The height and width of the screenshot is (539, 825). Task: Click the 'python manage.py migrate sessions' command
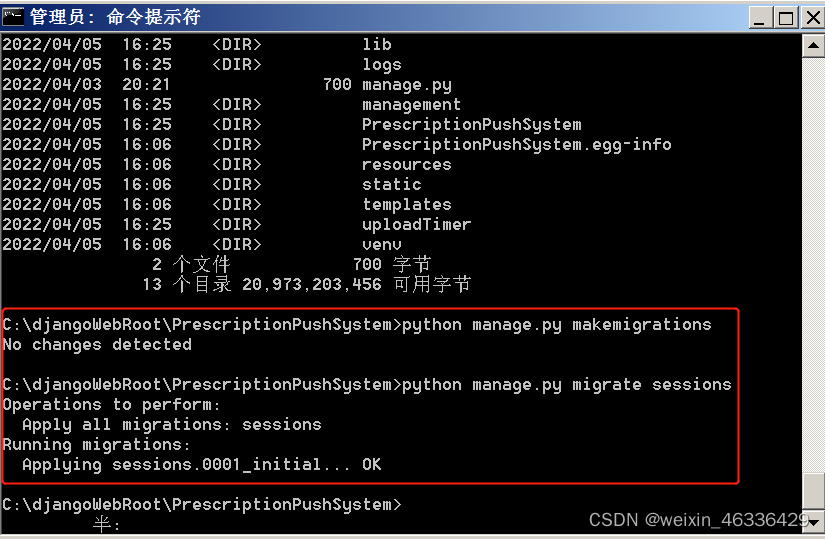click(x=566, y=385)
